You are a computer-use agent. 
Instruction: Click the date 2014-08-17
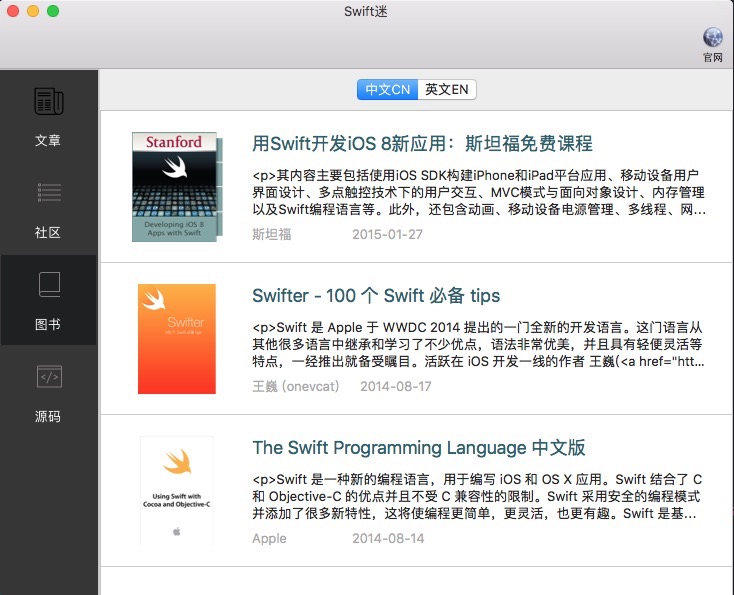coord(396,386)
